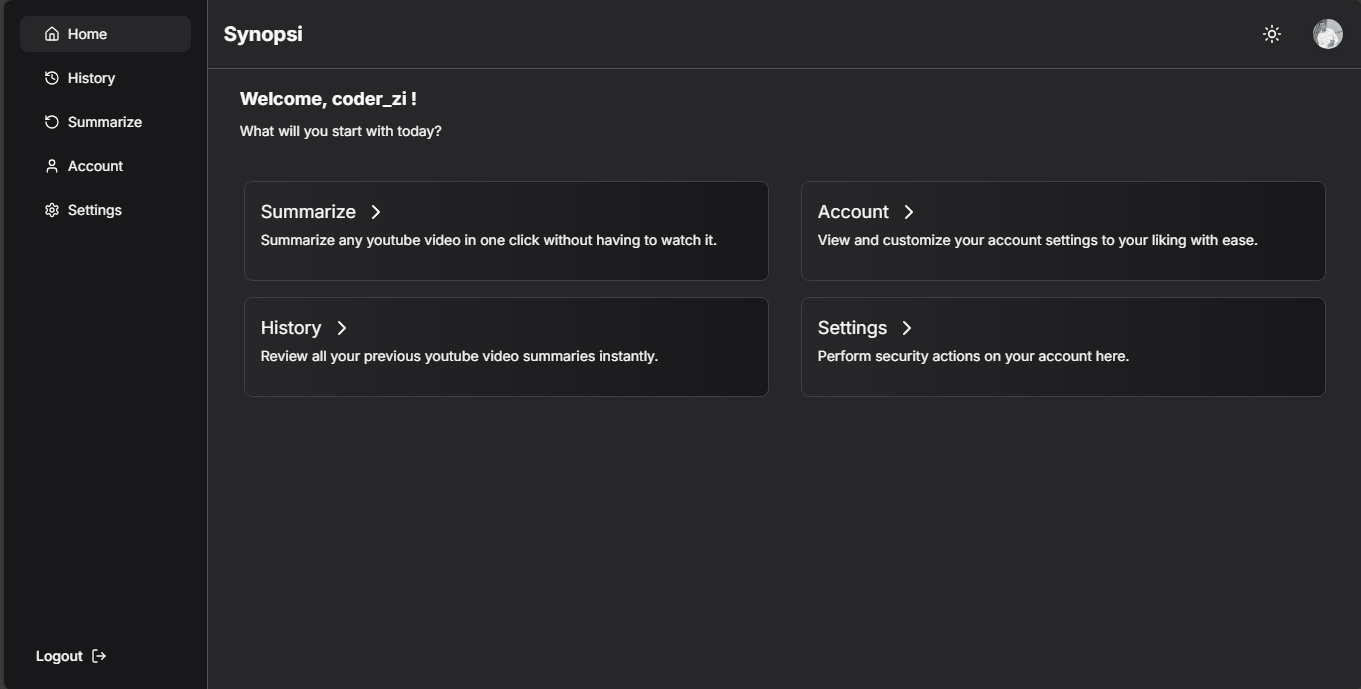Click 'Summarize any youtube video' description text
Screen dimensions: 1361x689
(489, 240)
